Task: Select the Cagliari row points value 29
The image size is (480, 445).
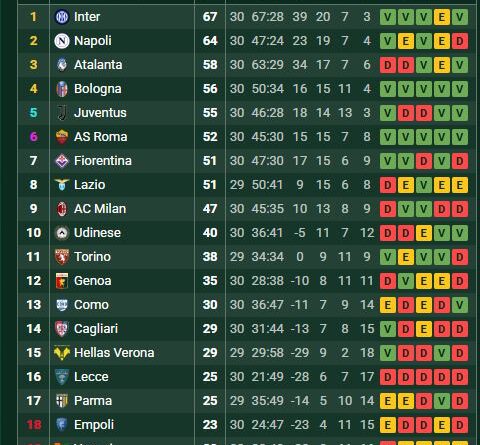Action: tap(210, 329)
